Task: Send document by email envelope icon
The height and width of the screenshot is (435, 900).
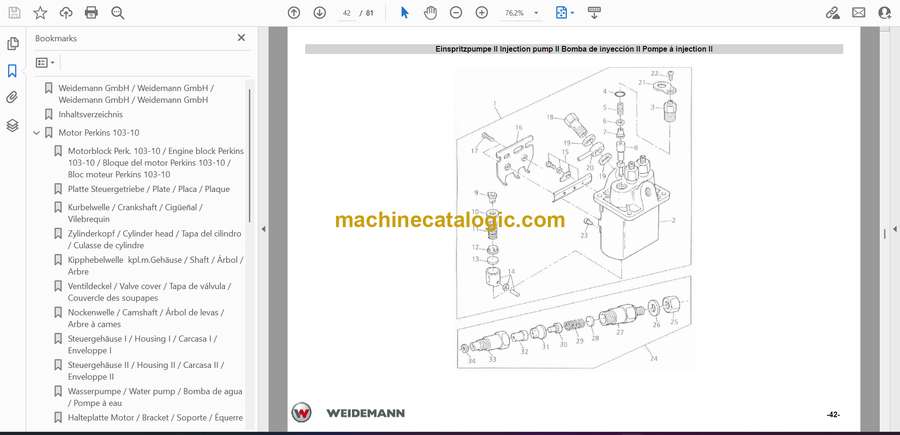Action: (859, 13)
